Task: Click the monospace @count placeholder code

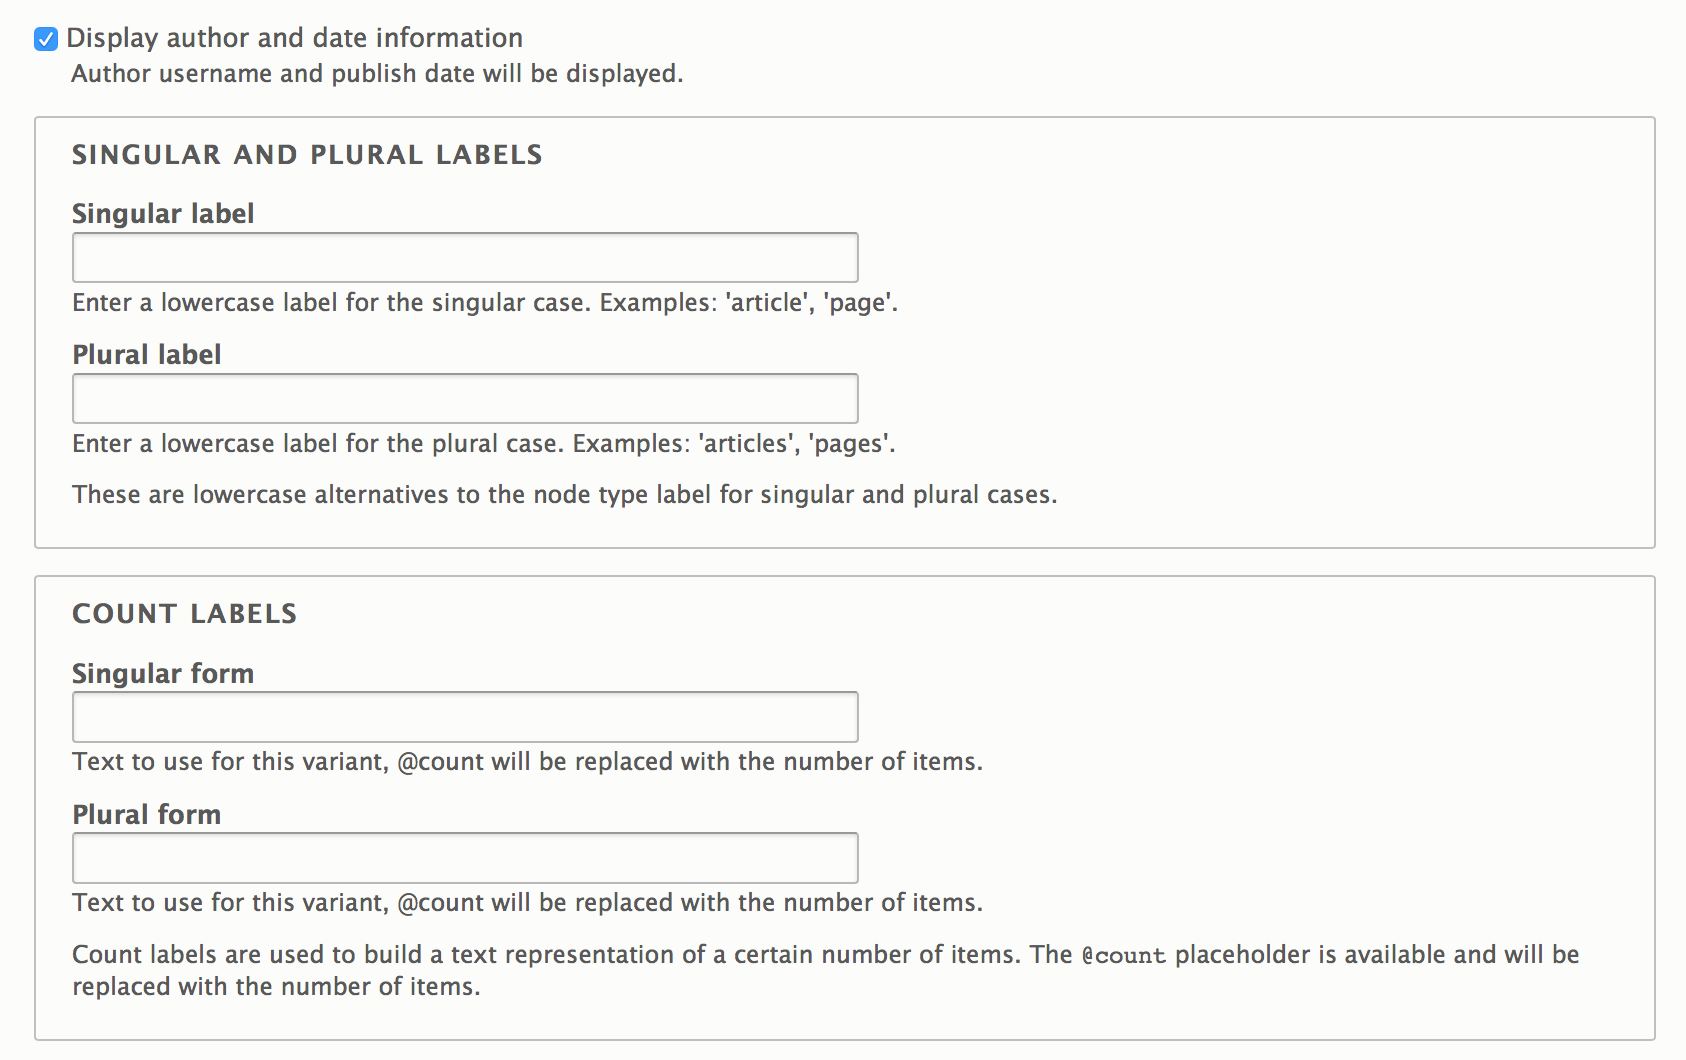Action: point(1124,956)
